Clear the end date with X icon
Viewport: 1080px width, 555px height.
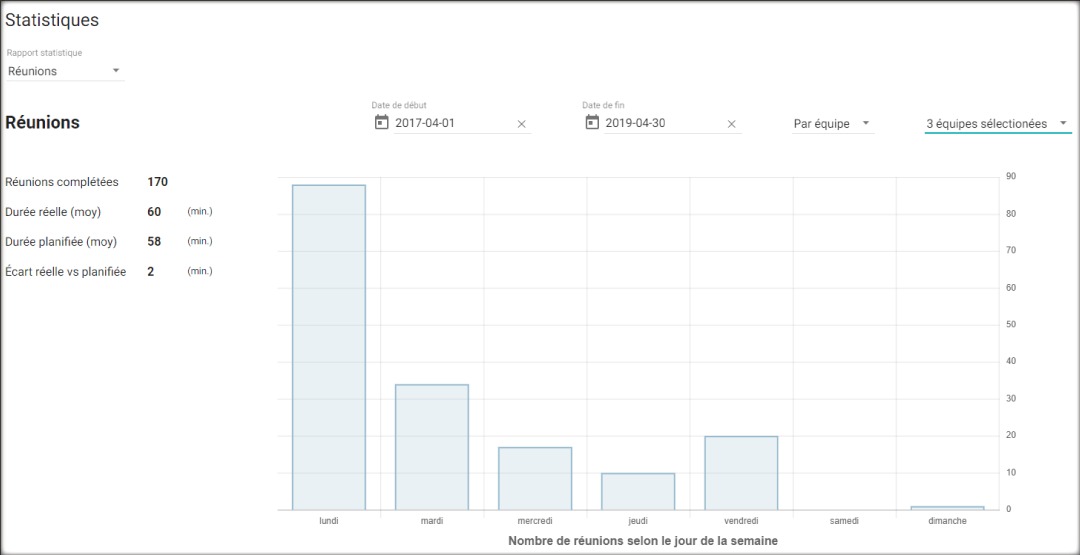[x=731, y=124]
